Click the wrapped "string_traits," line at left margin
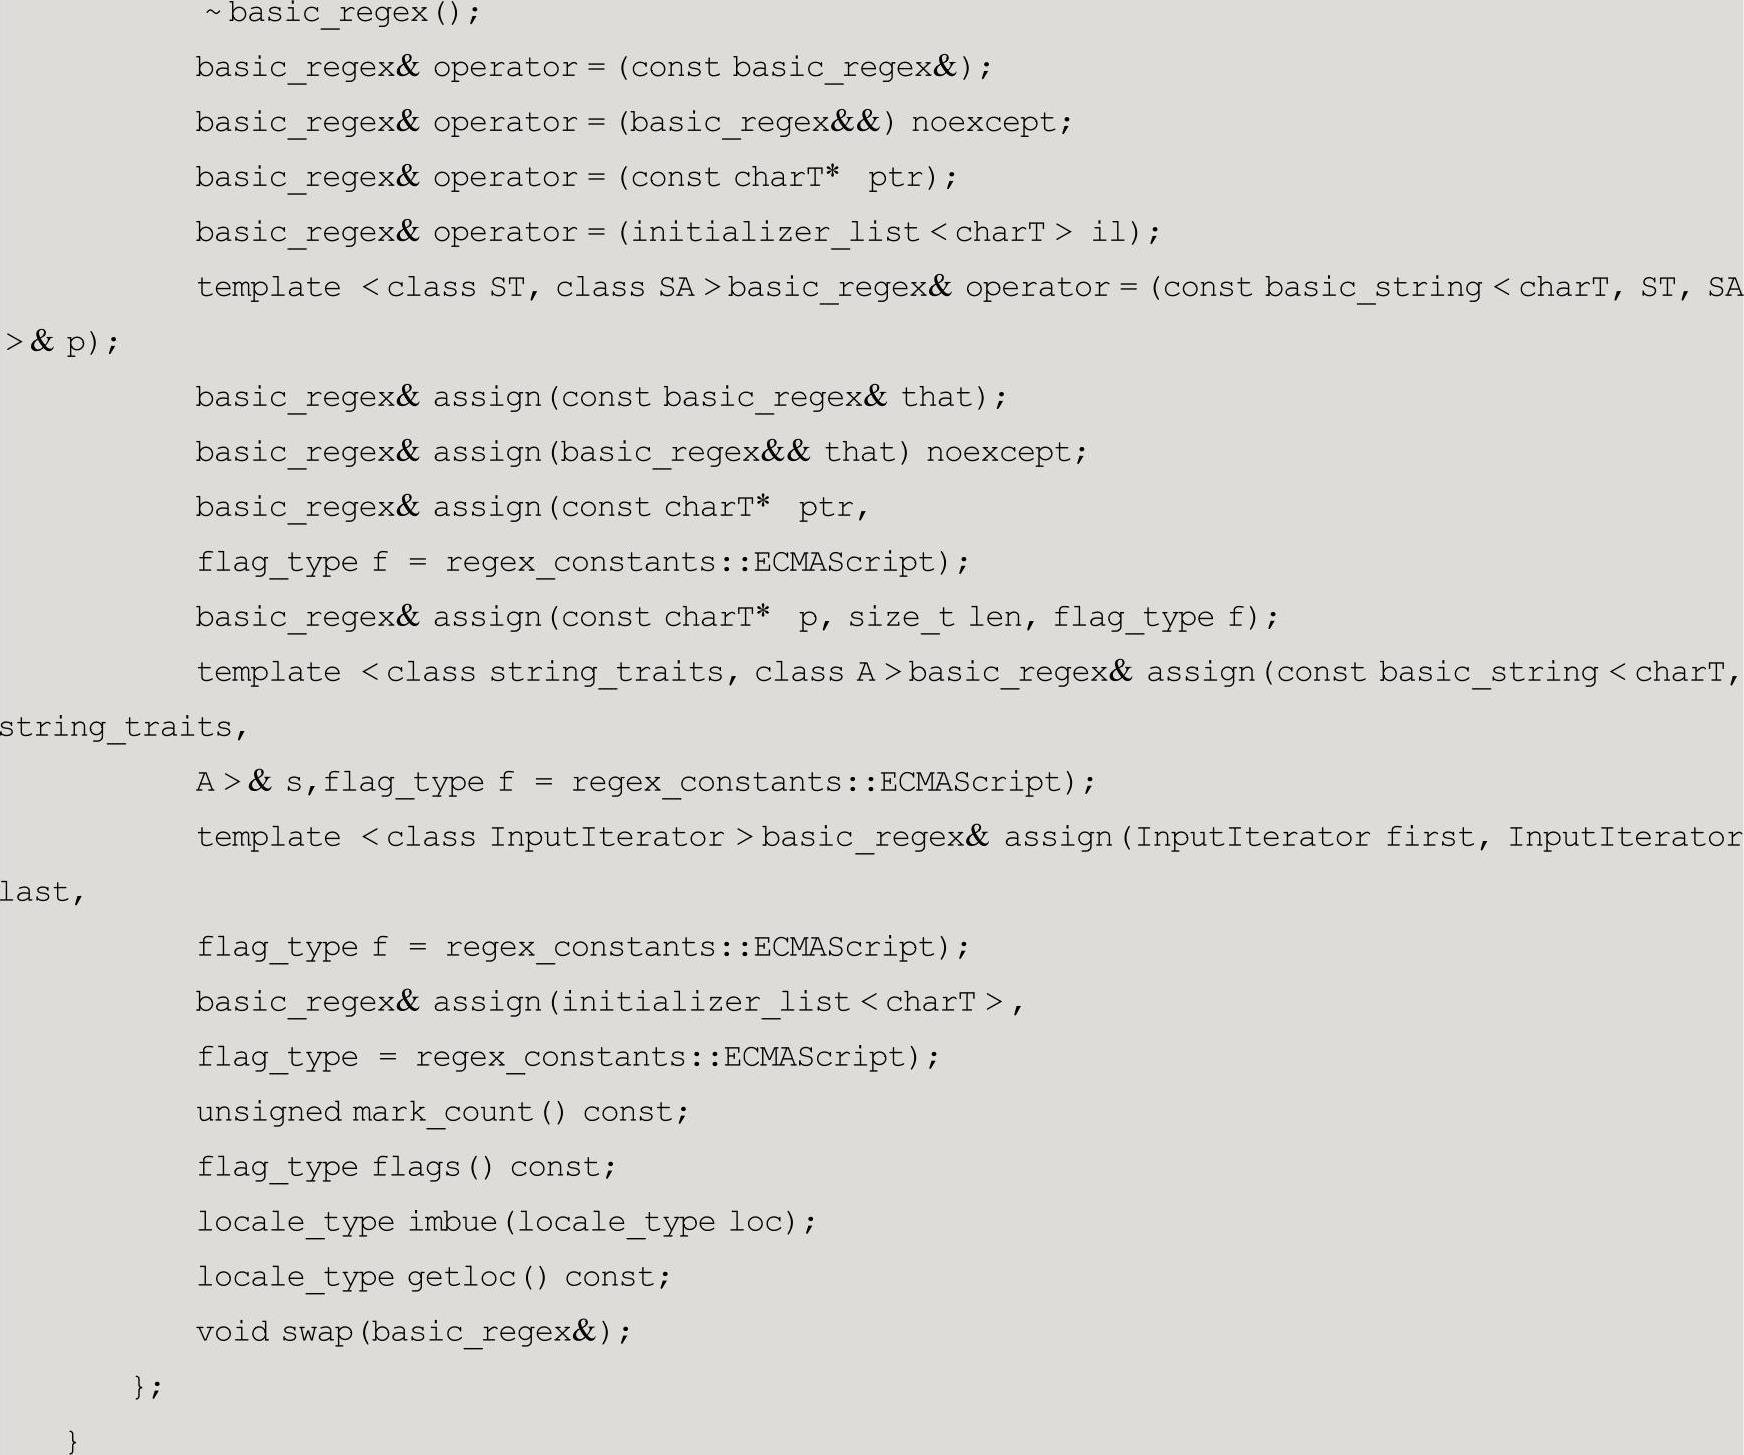 (x=122, y=727)
